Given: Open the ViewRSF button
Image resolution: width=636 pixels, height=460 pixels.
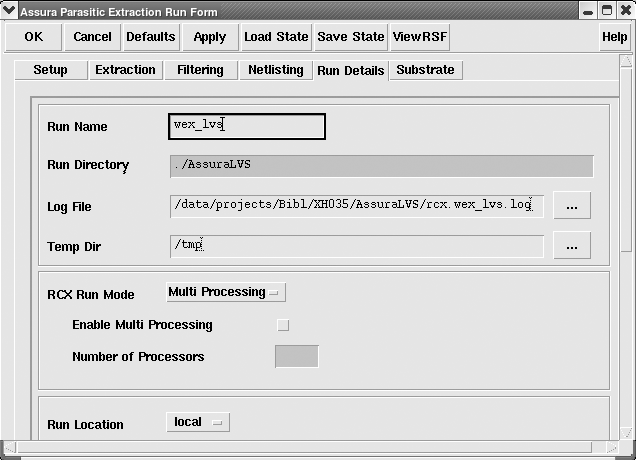Looking at the screenshot, I should click(x=420, y=37).
